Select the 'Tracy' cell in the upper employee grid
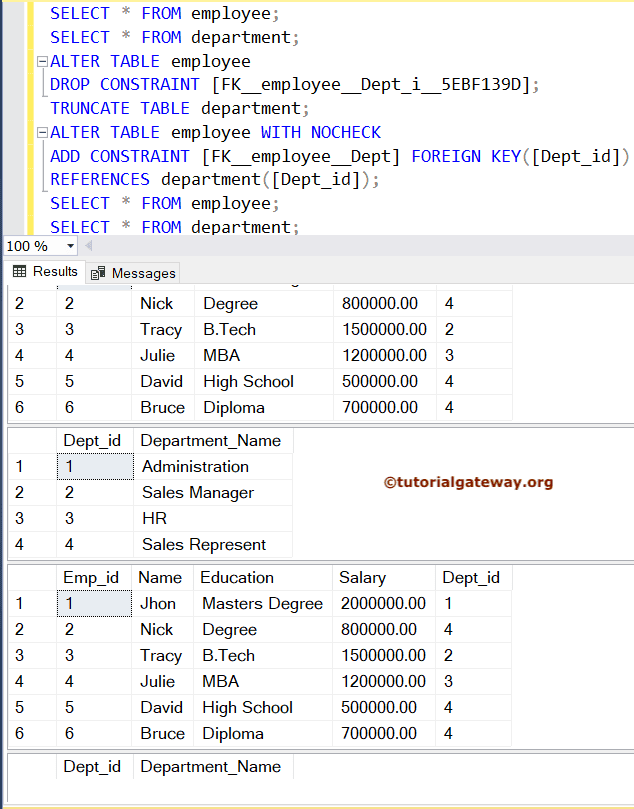 click(163, 330)
